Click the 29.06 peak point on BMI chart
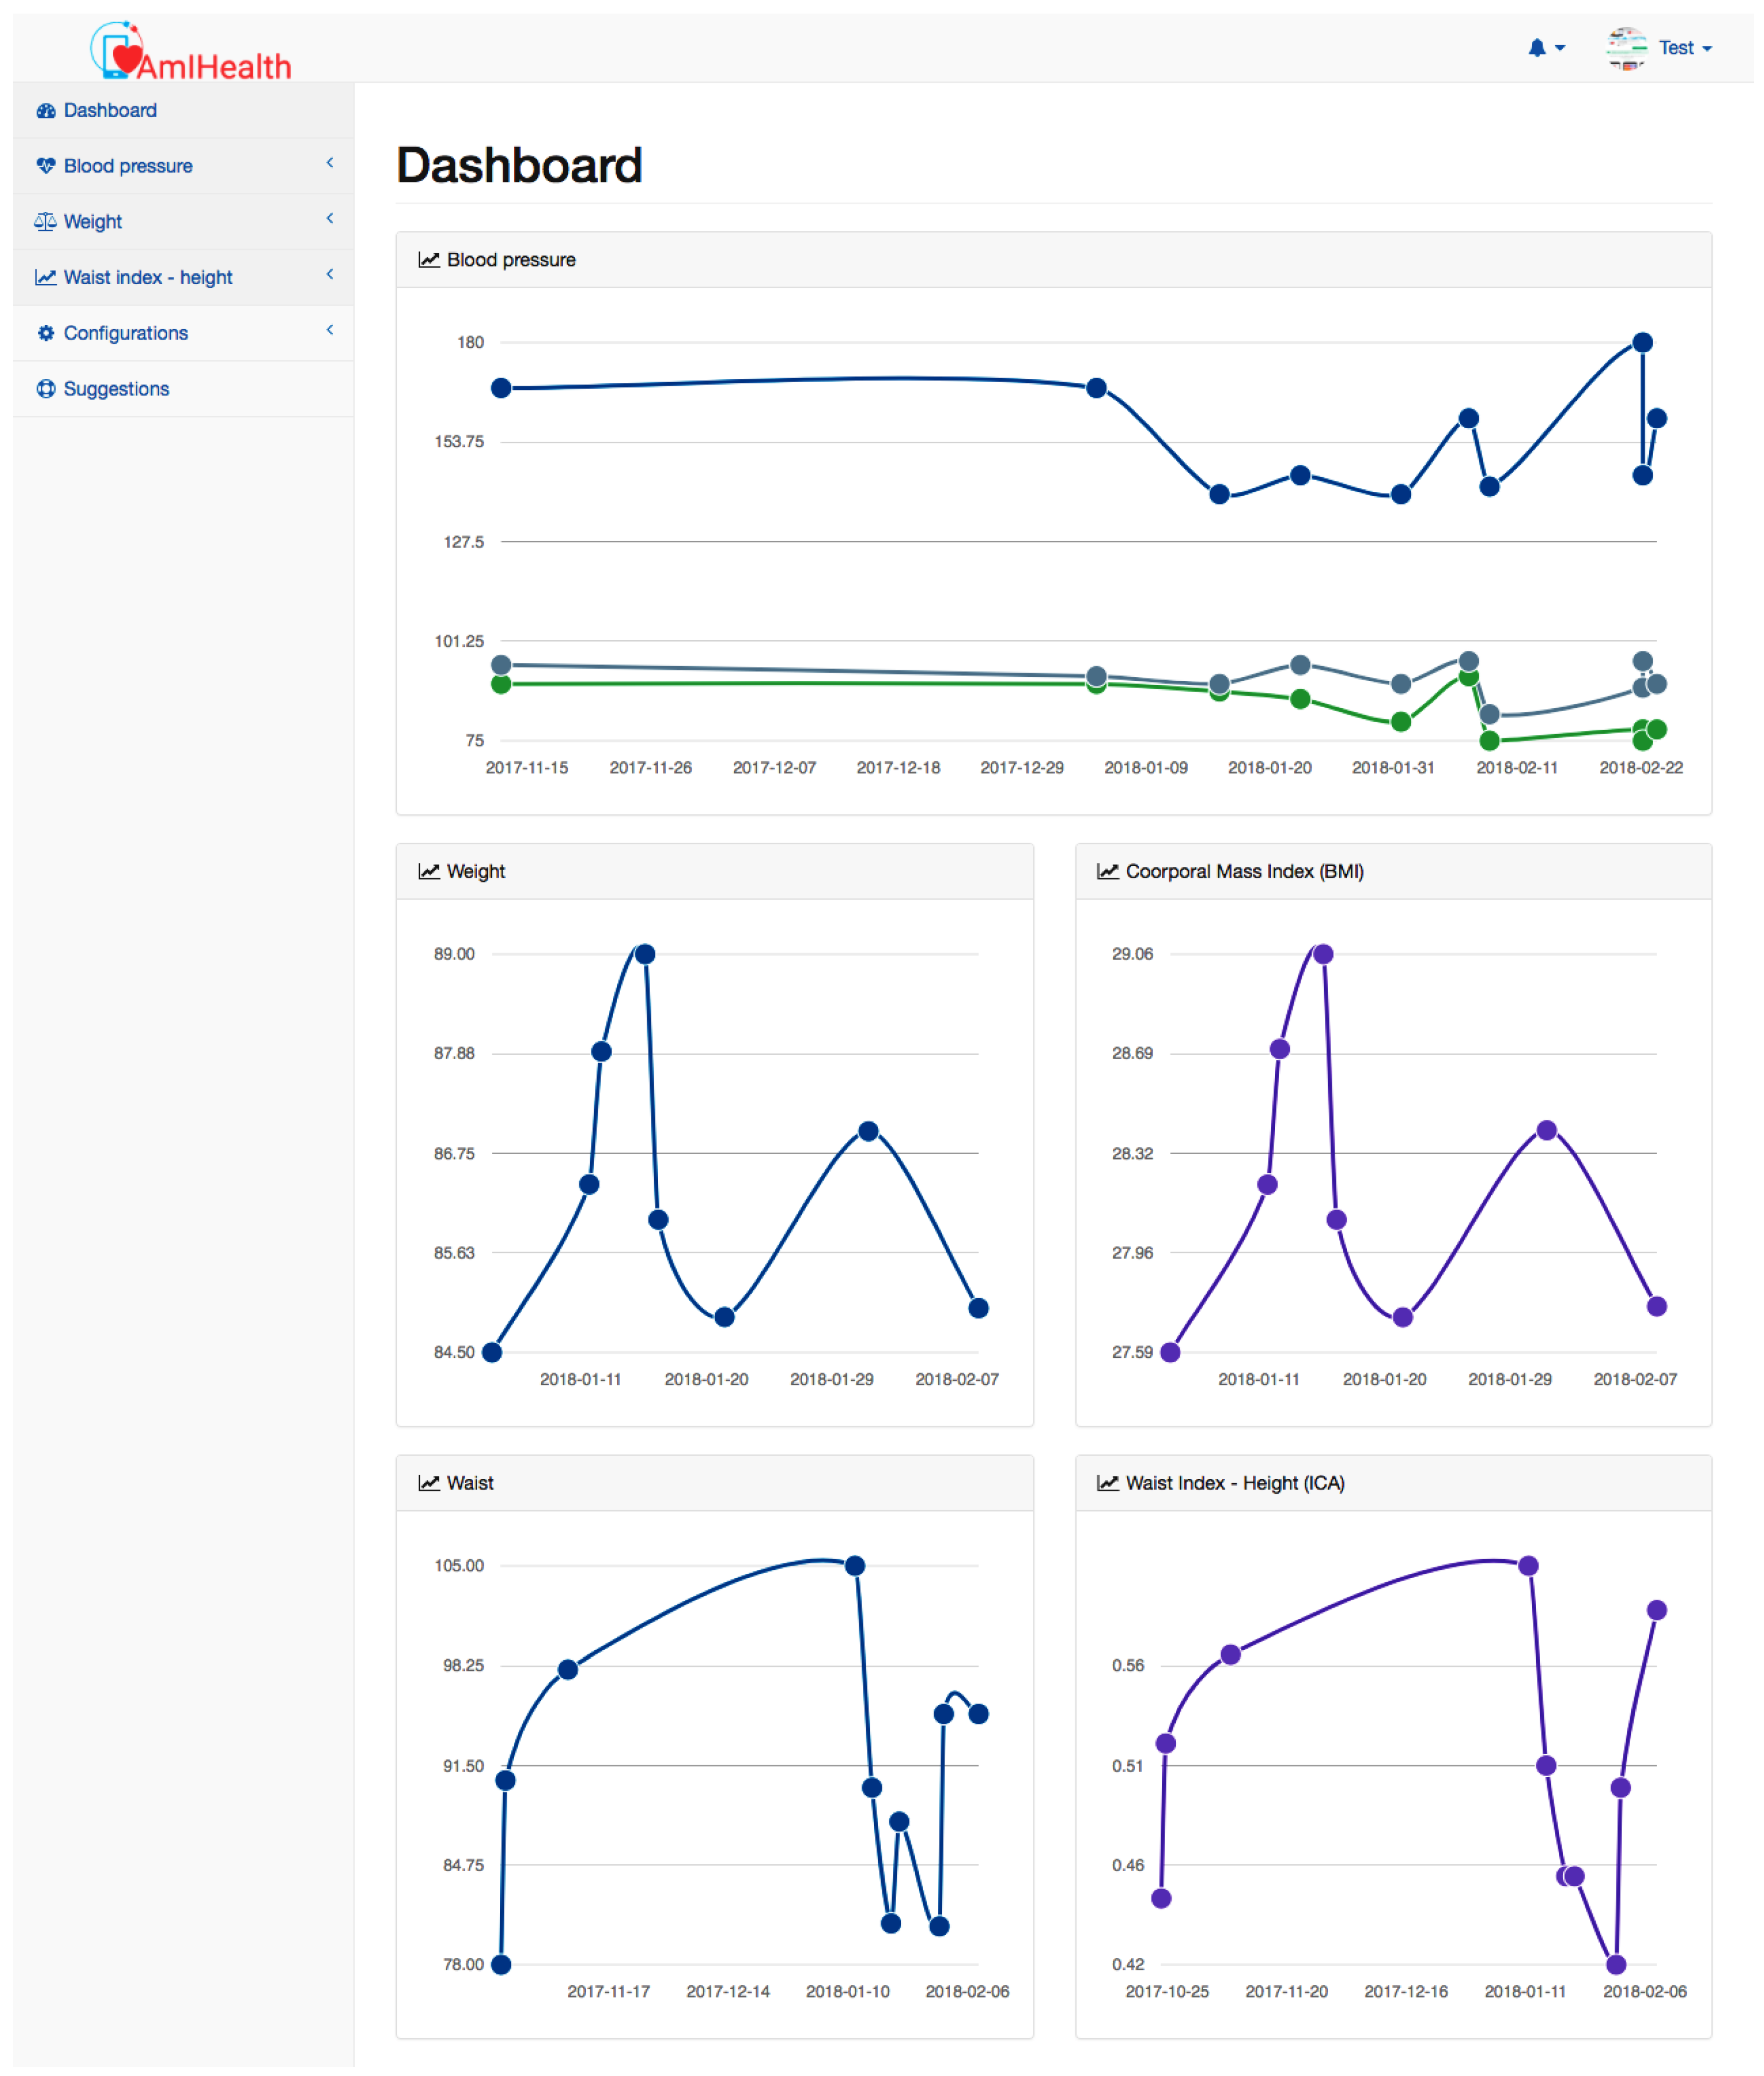Screen dimensions: 1764x2076 tap(1323, 955)
